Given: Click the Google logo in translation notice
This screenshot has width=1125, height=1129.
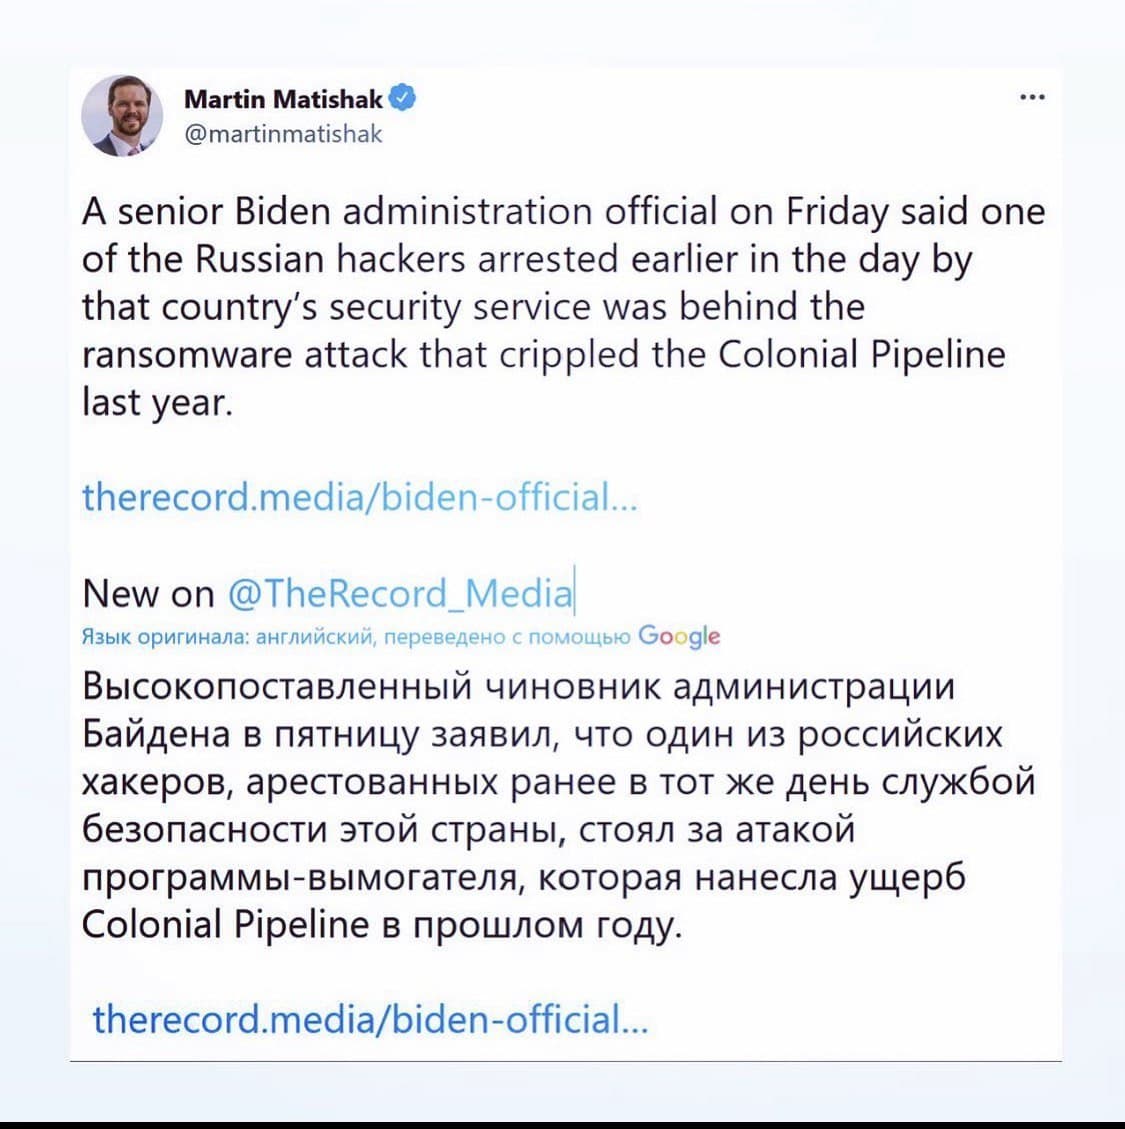Looking at the screenshot, I should tap(678, 637).
